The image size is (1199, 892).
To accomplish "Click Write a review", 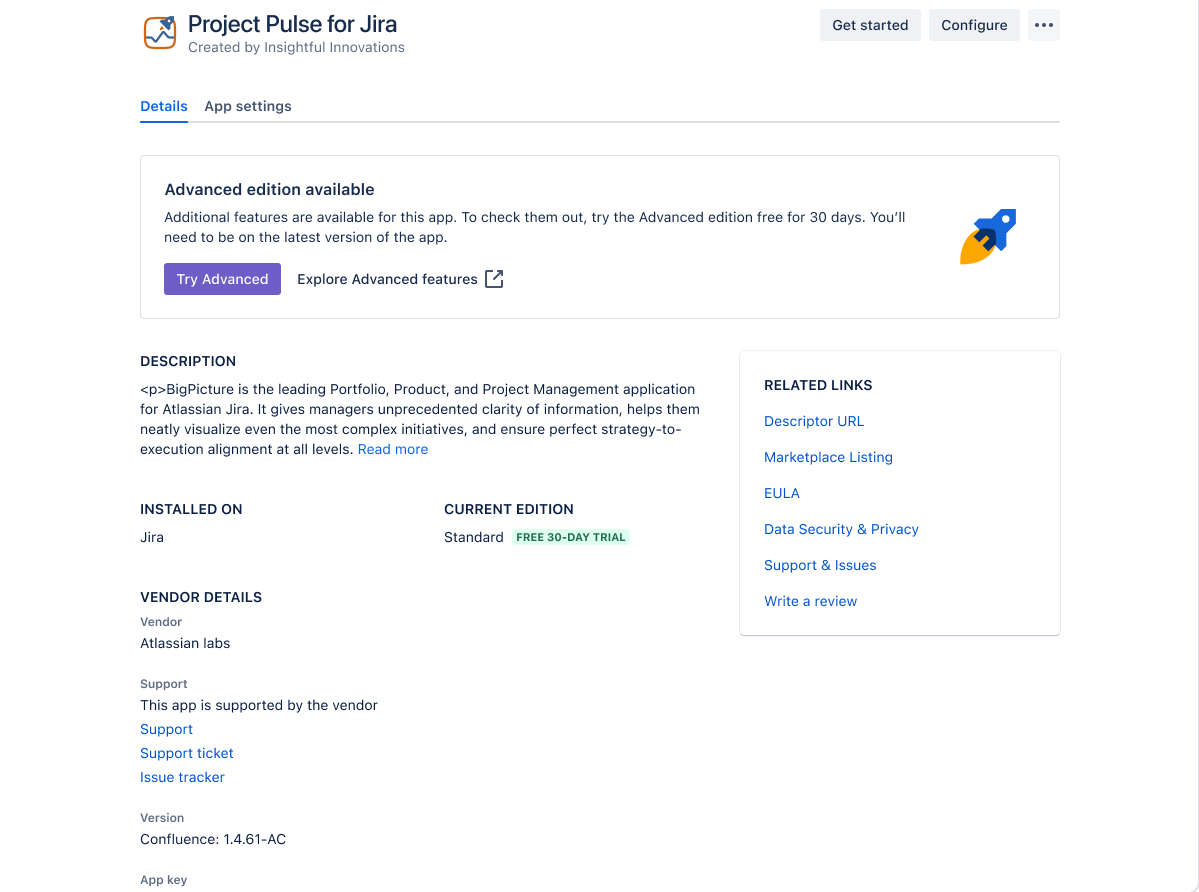I will click(810, 601).
